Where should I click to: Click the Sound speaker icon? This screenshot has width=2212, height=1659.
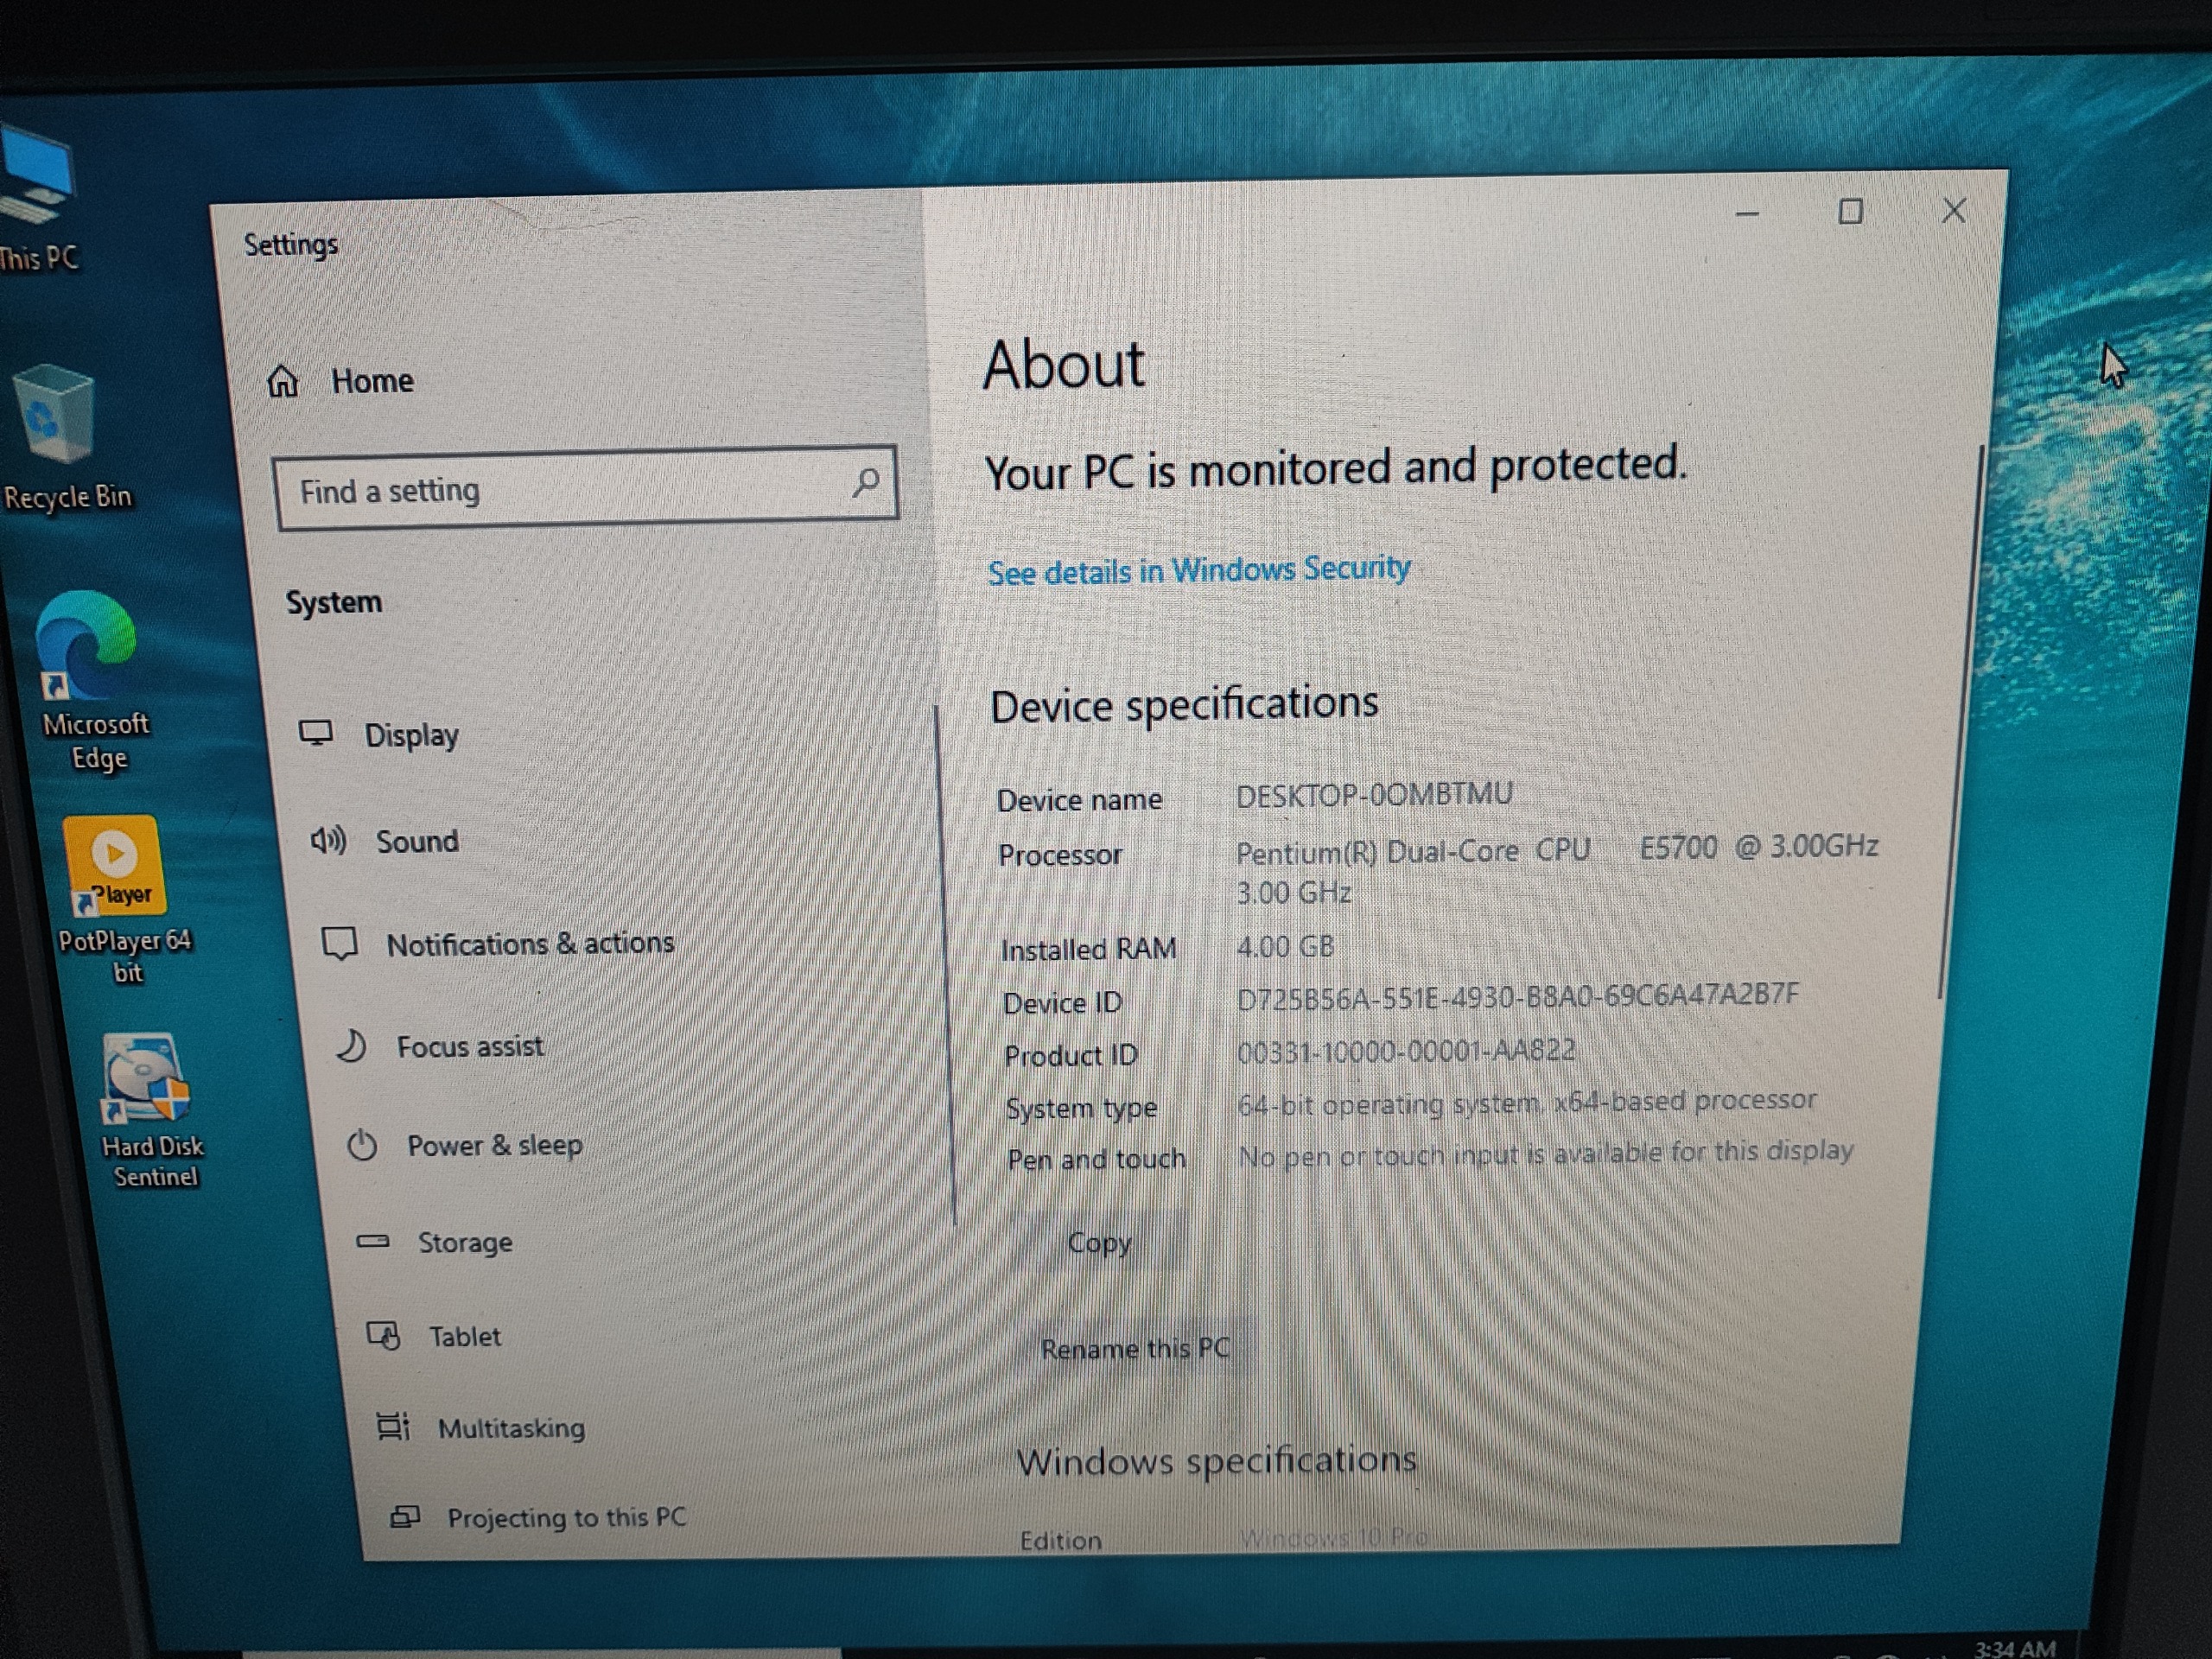(x=328, y=840)
